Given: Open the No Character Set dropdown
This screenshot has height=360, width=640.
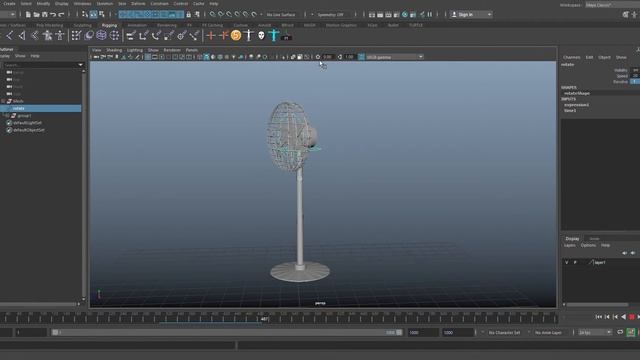Looking at the screenshot, I should [504, 333].
